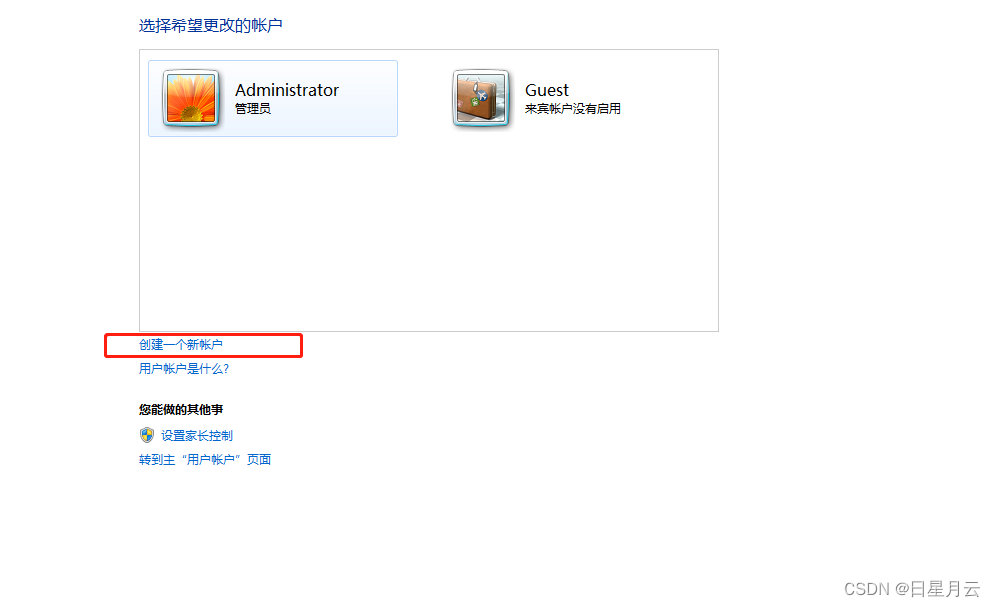Click the 选择希望更改的帐户 page heading
The image size is (995, 607).
211,25
